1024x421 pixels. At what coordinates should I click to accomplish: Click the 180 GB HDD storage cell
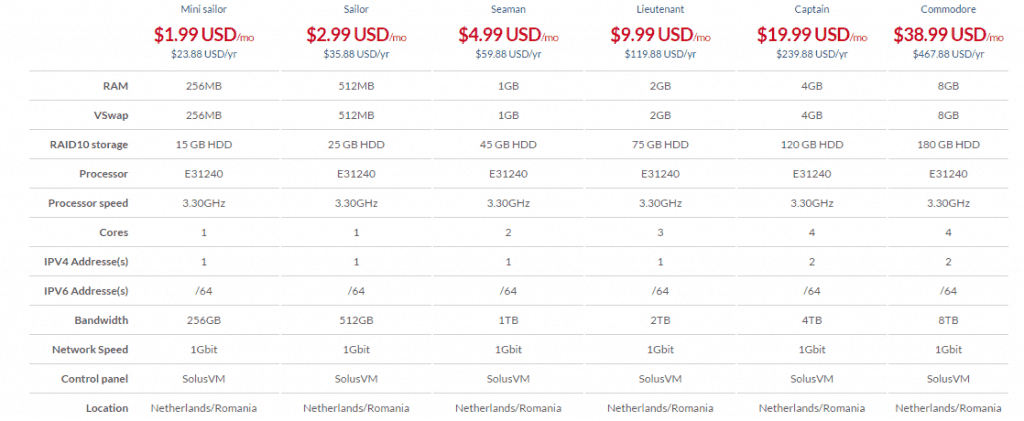pos(948,145)
